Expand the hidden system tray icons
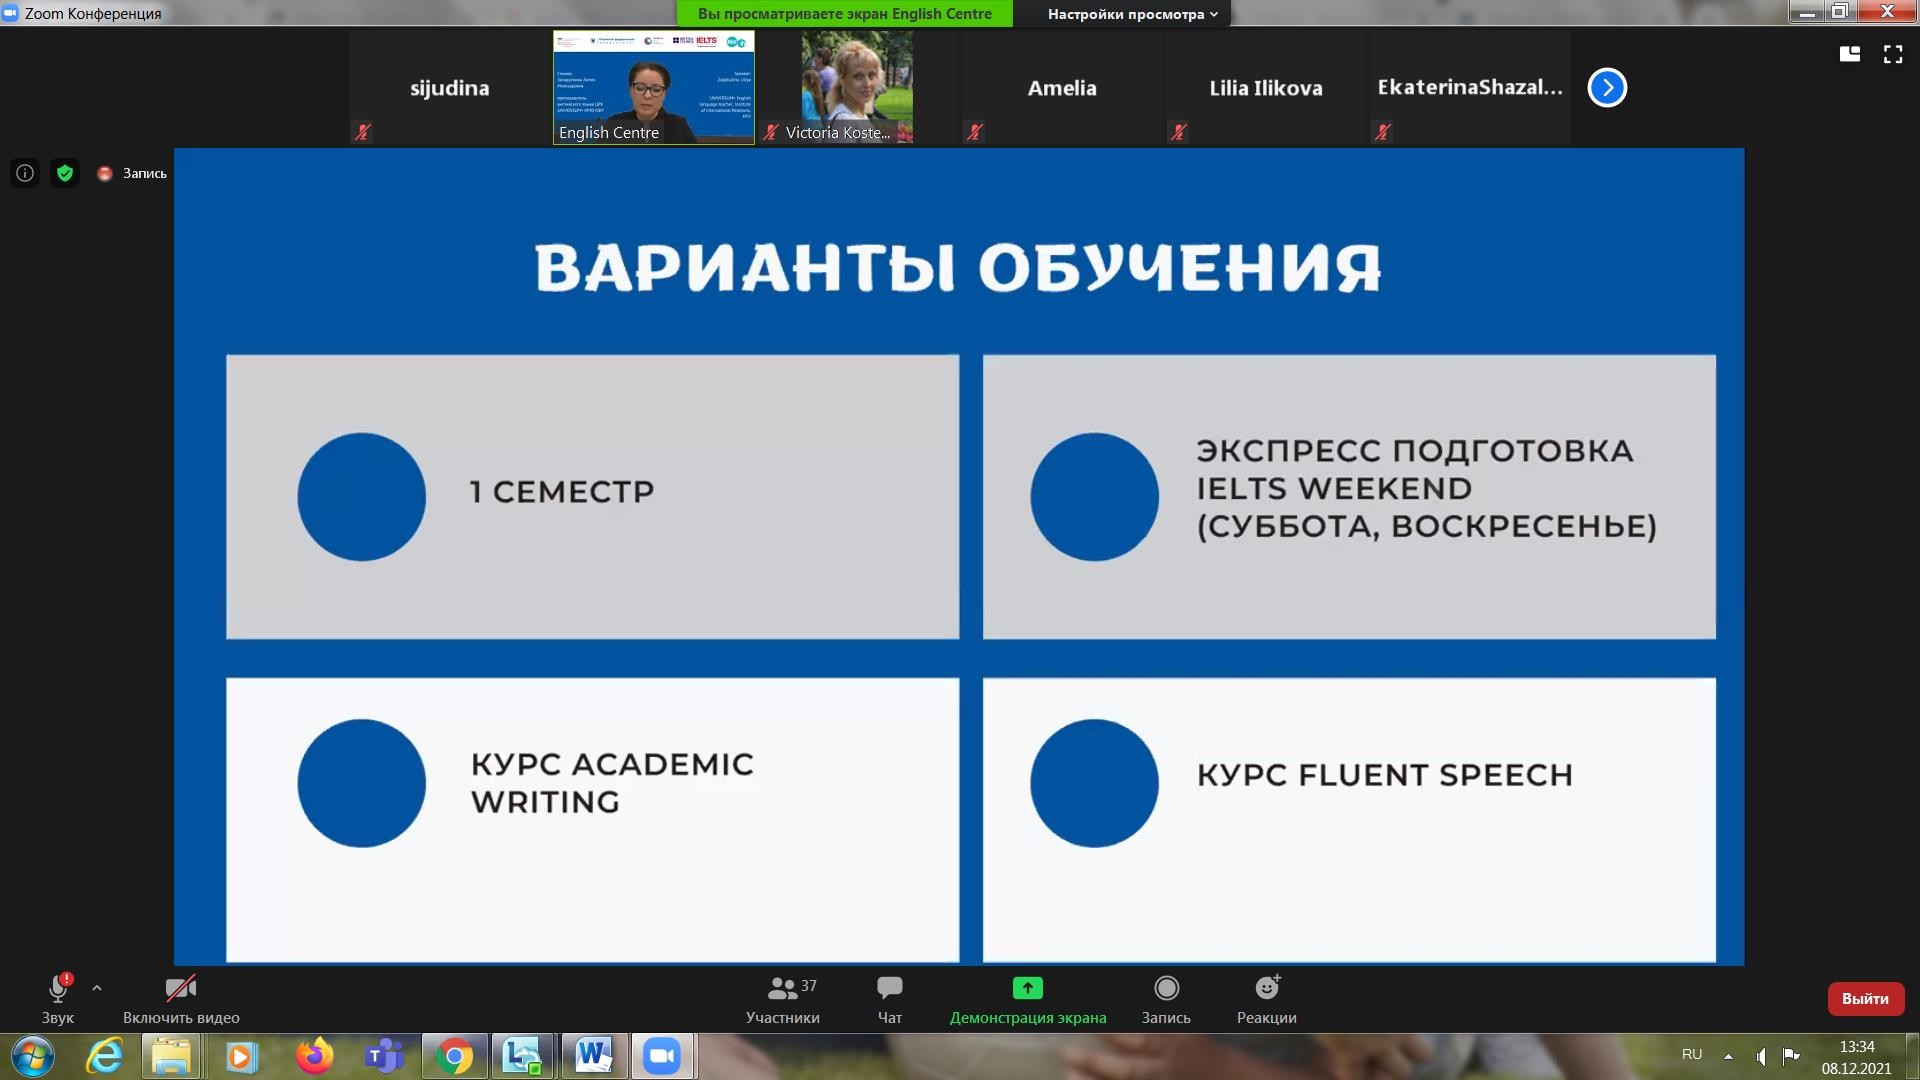Viewport: 1920px width, 1080px height. [x=1728, y=1055]
